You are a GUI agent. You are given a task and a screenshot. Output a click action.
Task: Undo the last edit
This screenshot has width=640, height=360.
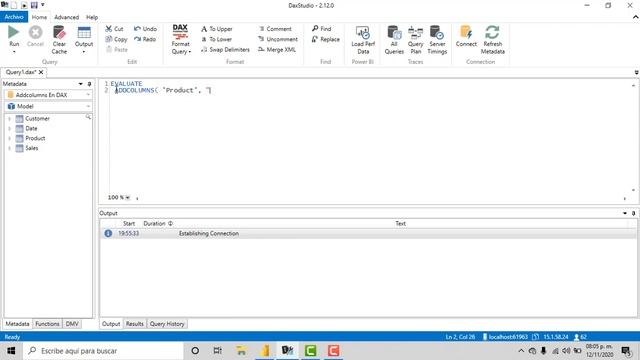pyautogui.click(x=145, y=29)
